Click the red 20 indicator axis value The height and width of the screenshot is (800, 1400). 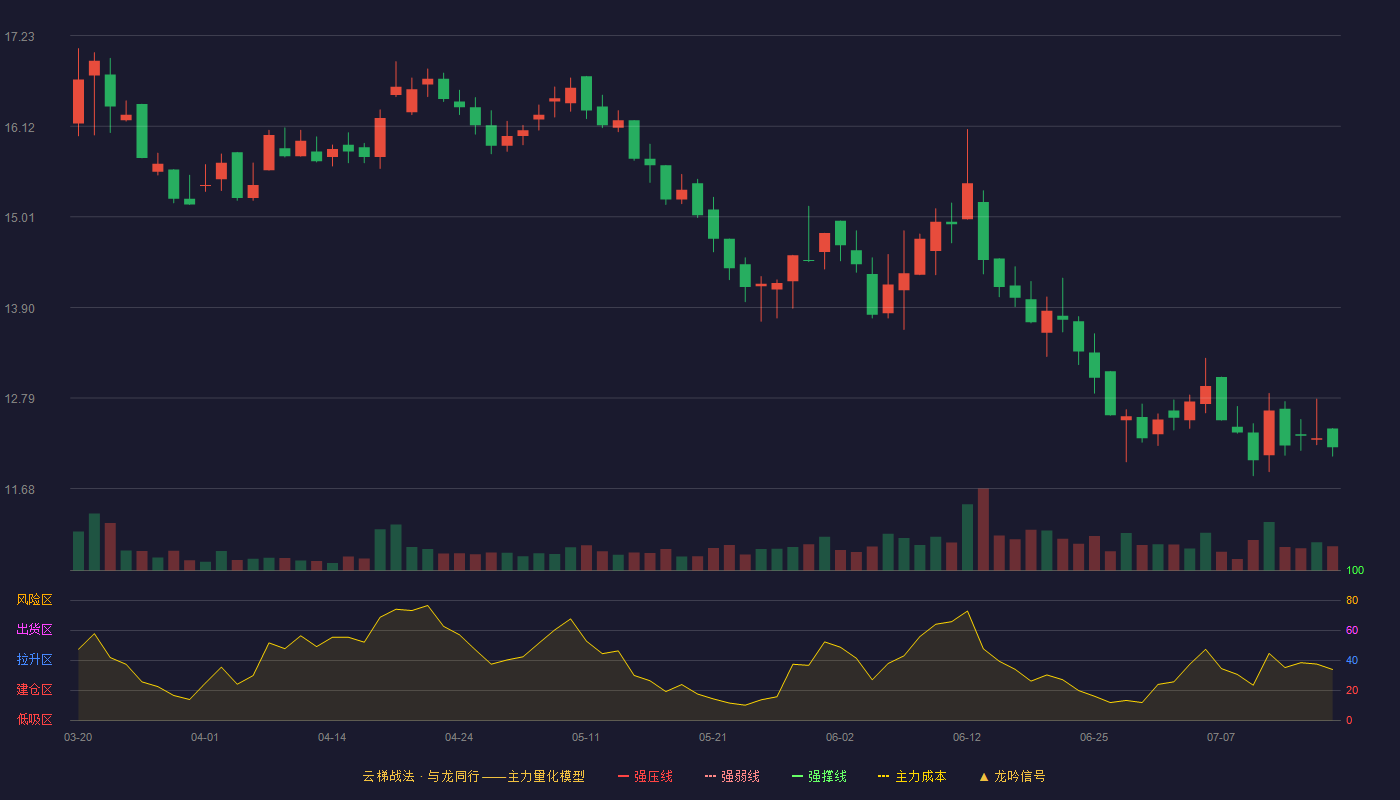[1352, 691]
